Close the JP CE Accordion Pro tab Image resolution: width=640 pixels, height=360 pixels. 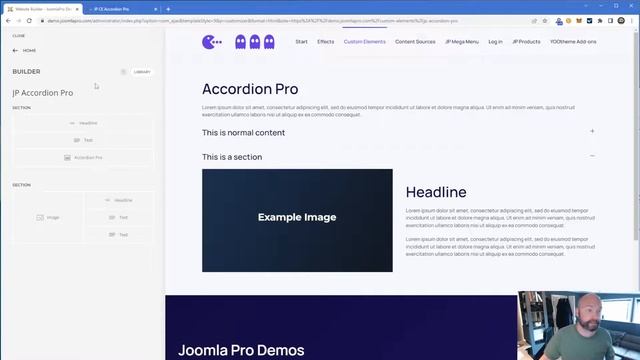tap(156, 9)
